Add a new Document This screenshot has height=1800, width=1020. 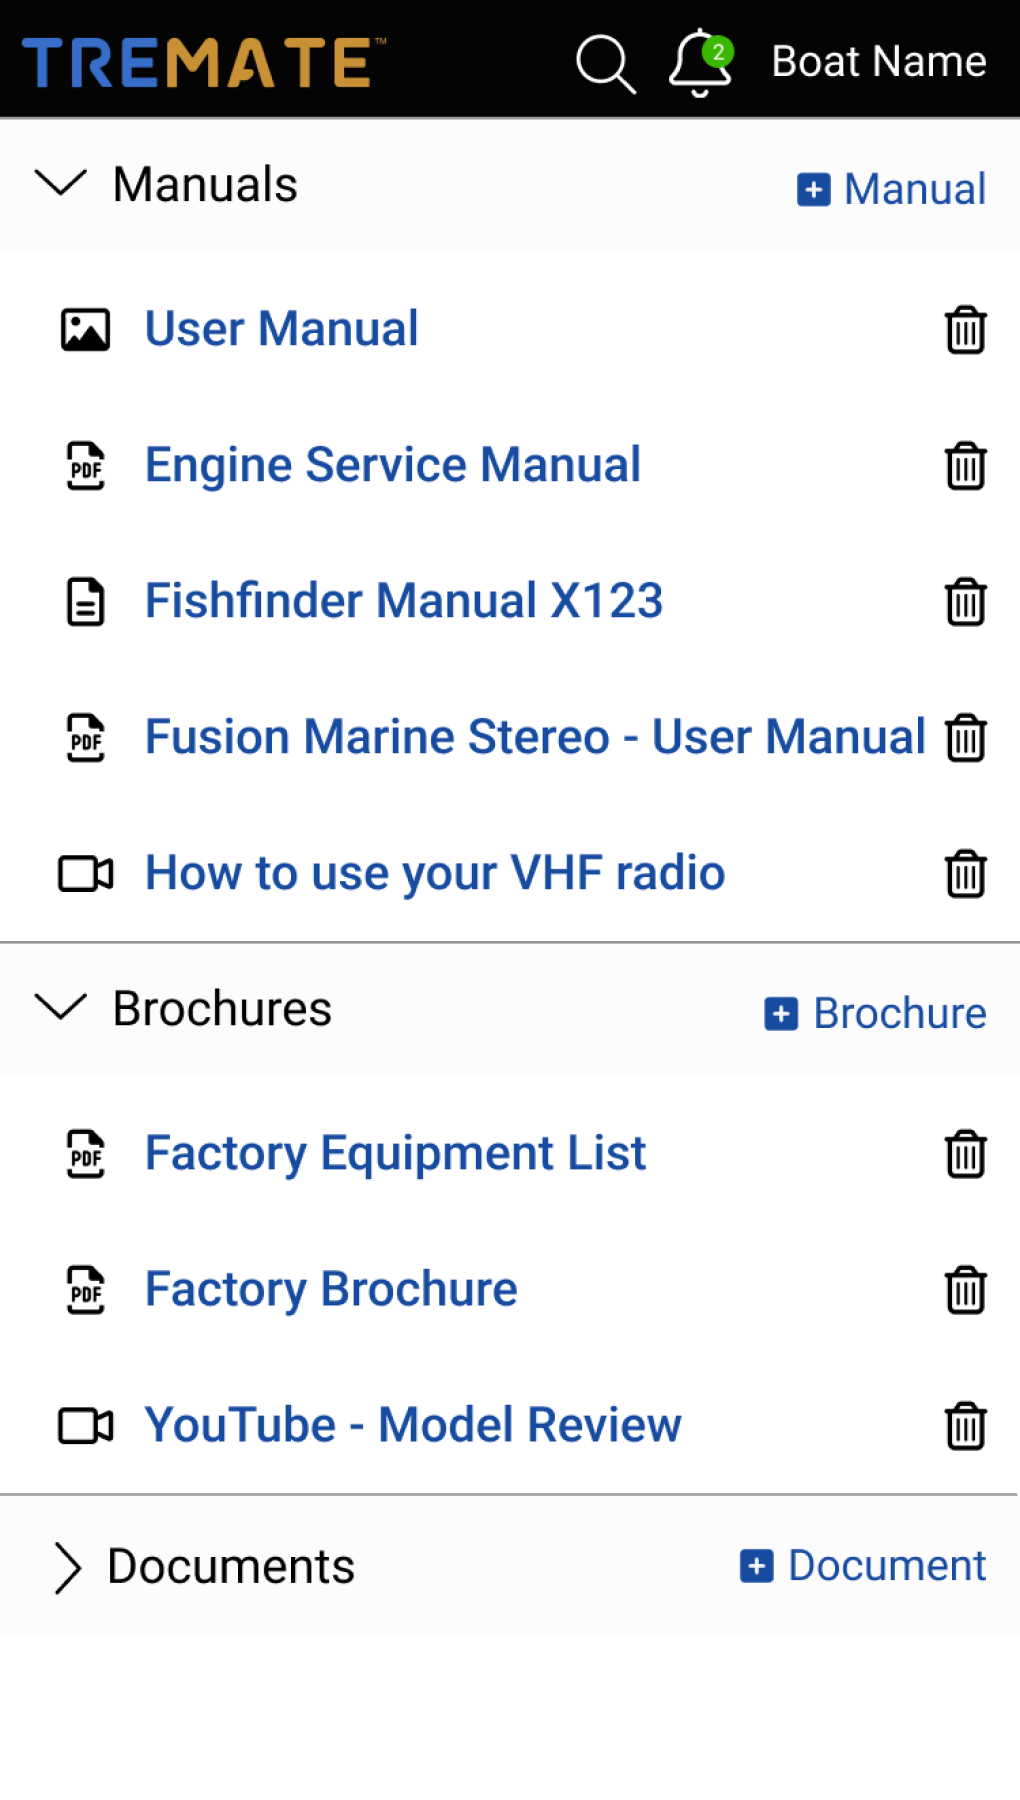(x=863, y=1566)
